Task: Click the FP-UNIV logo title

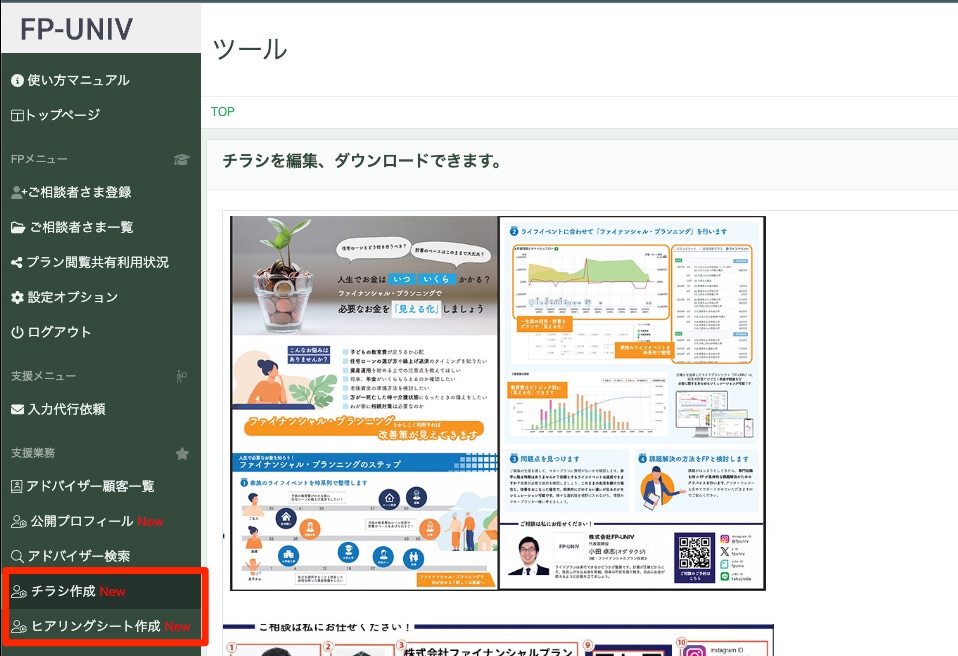Action: (x=76, y=29)
